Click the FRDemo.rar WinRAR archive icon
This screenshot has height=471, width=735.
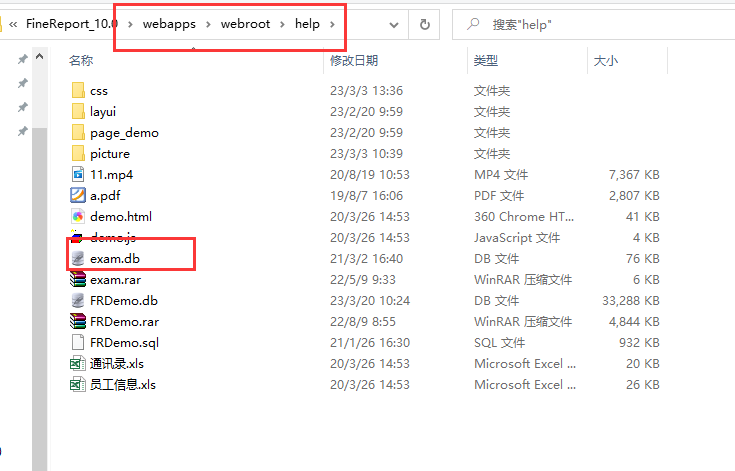78,321
